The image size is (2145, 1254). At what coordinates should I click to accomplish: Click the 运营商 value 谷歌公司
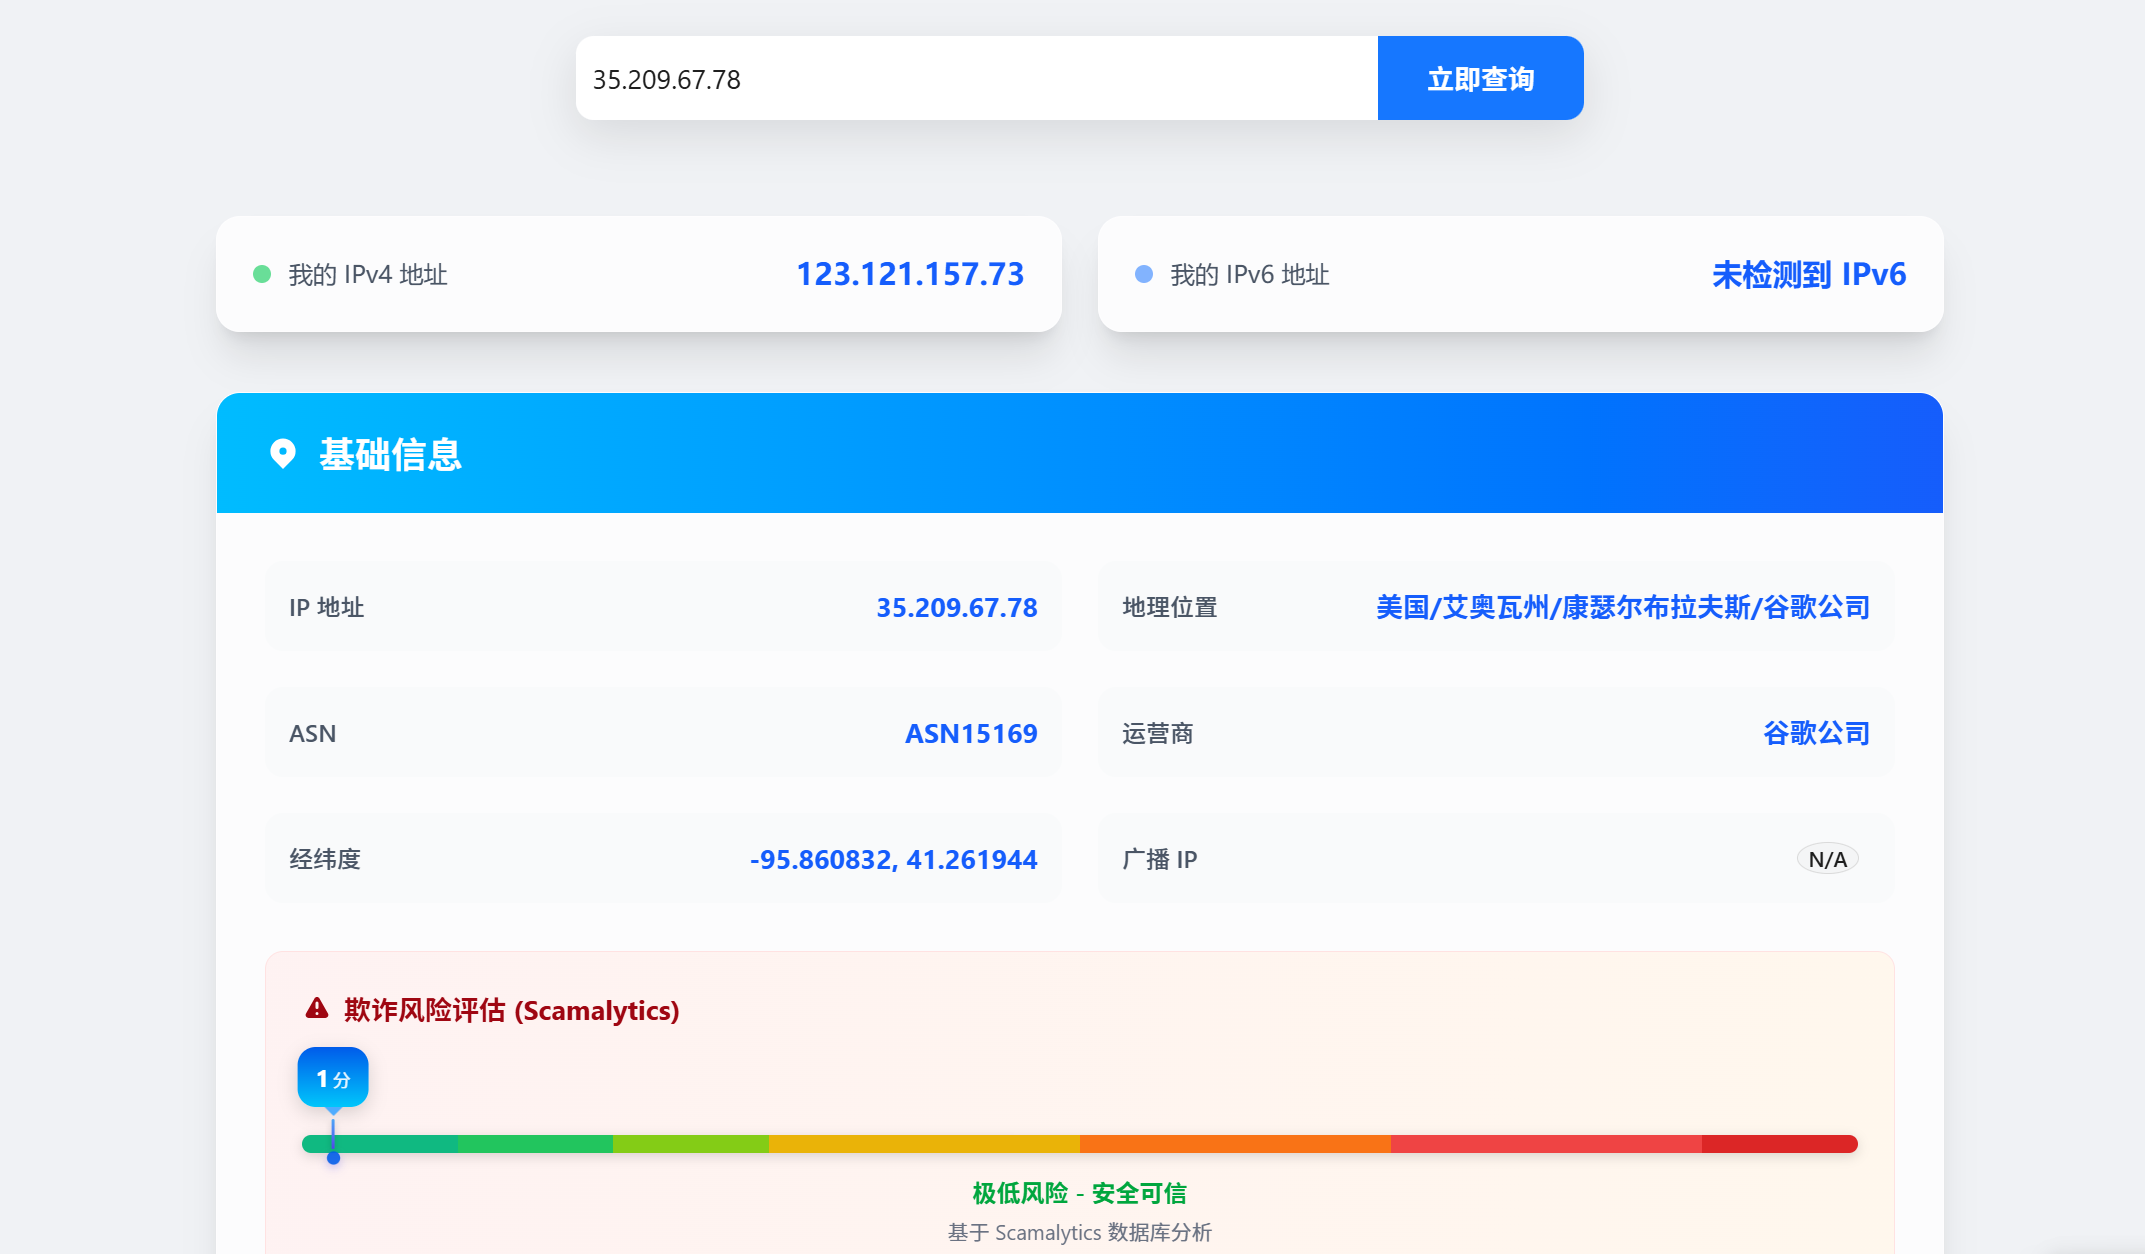pos(1816,733)
